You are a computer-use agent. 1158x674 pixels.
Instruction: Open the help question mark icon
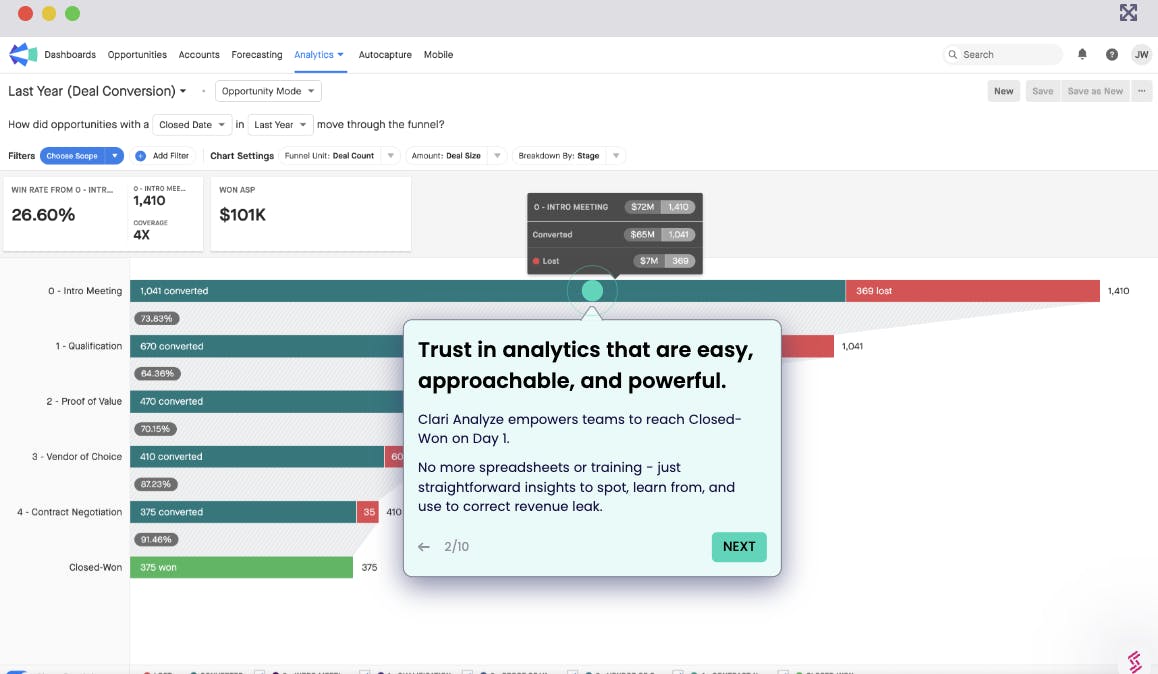pyautogui.click(x=1111, y=55)
